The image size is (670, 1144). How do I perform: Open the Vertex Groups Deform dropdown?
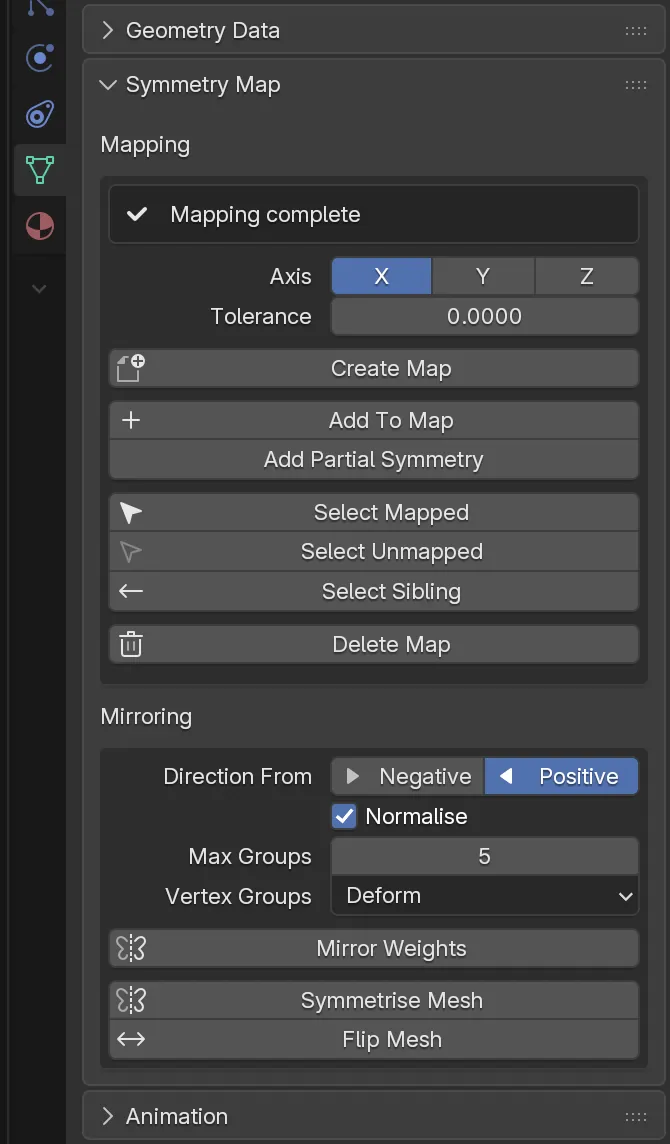click(x=485, y=896)
